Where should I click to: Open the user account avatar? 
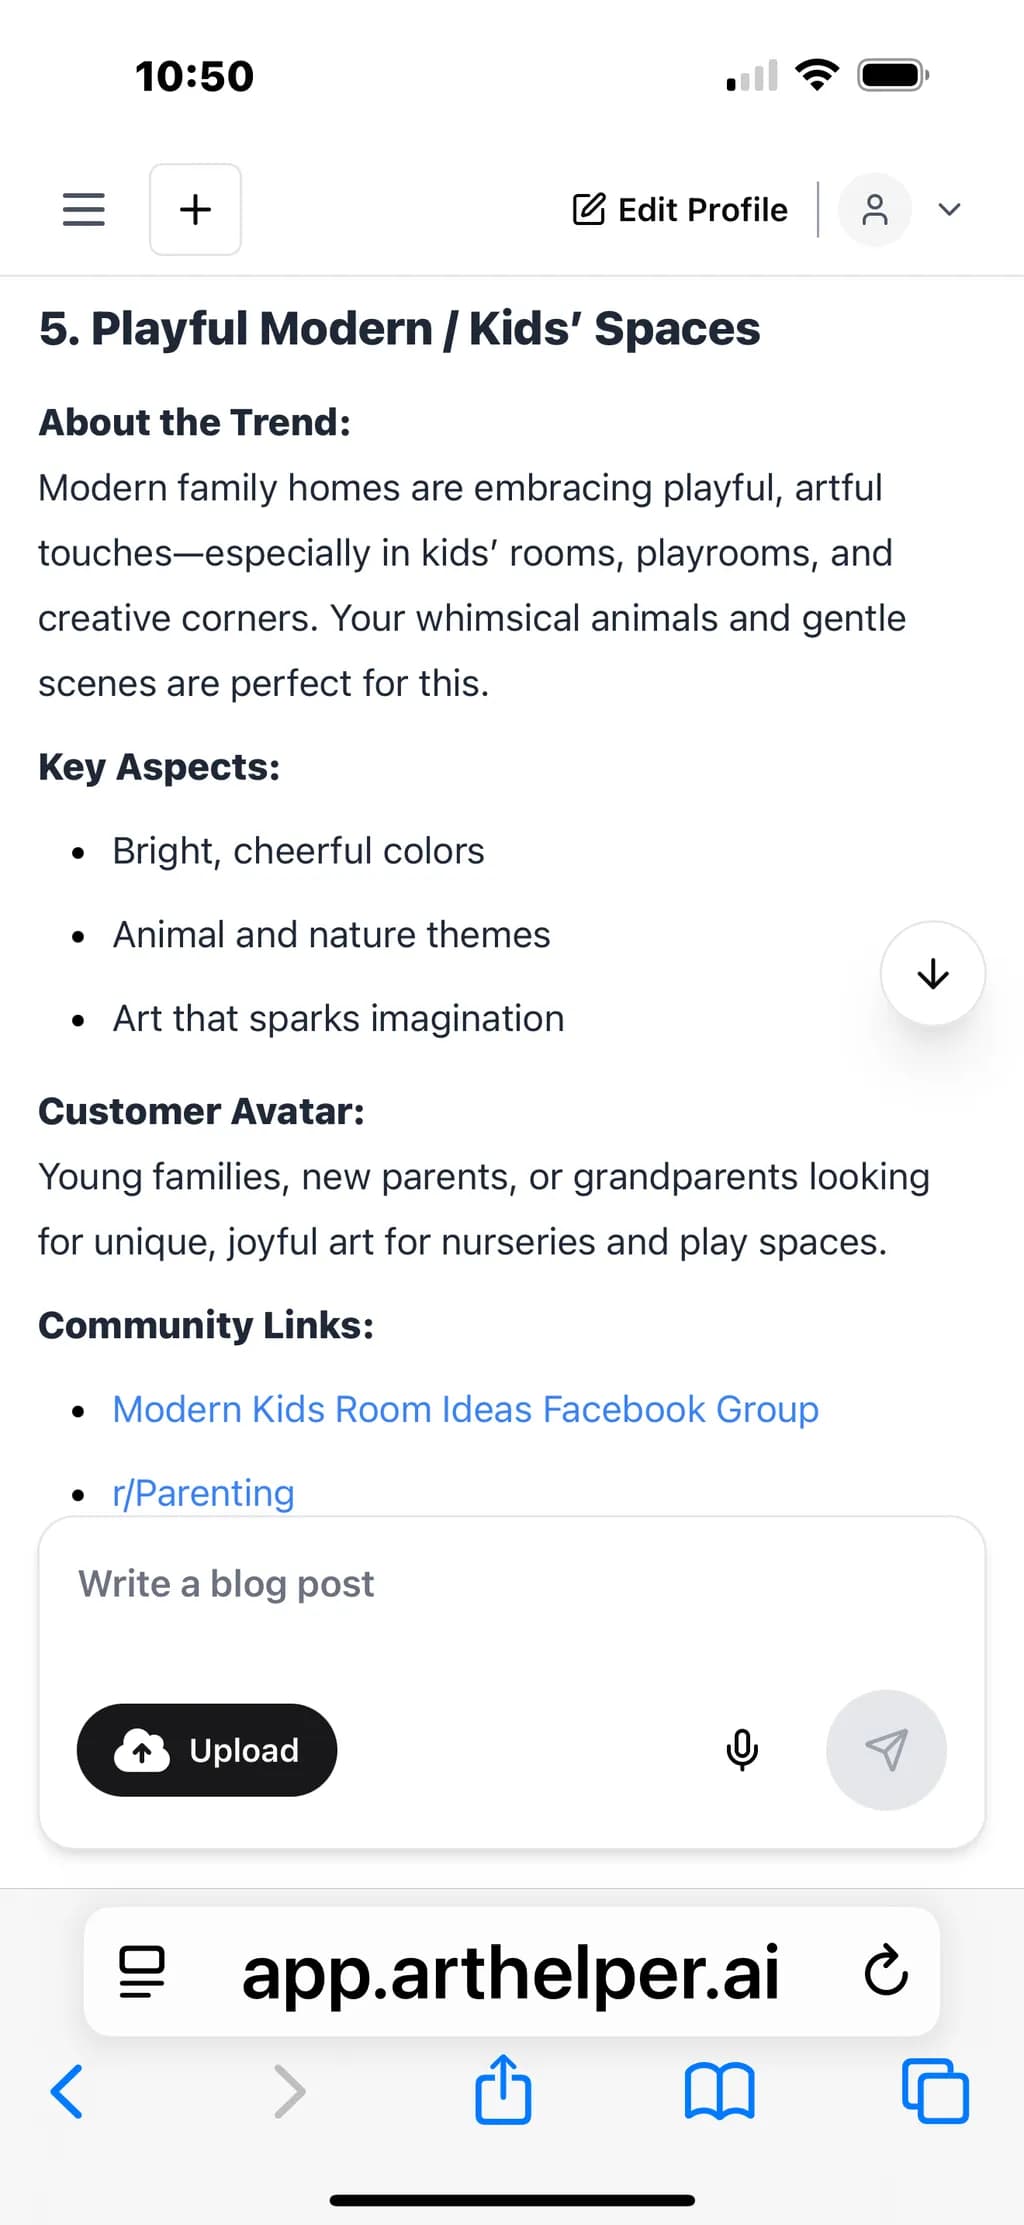point(874,209)
